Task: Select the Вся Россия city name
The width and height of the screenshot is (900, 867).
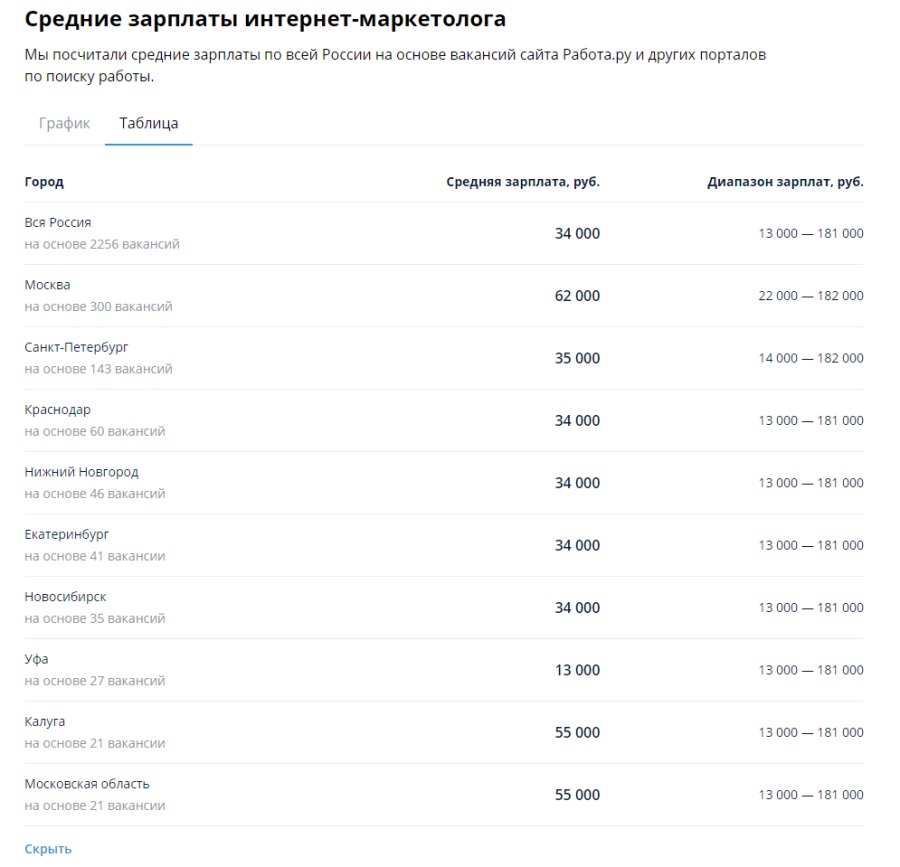Action: (58, 223)
